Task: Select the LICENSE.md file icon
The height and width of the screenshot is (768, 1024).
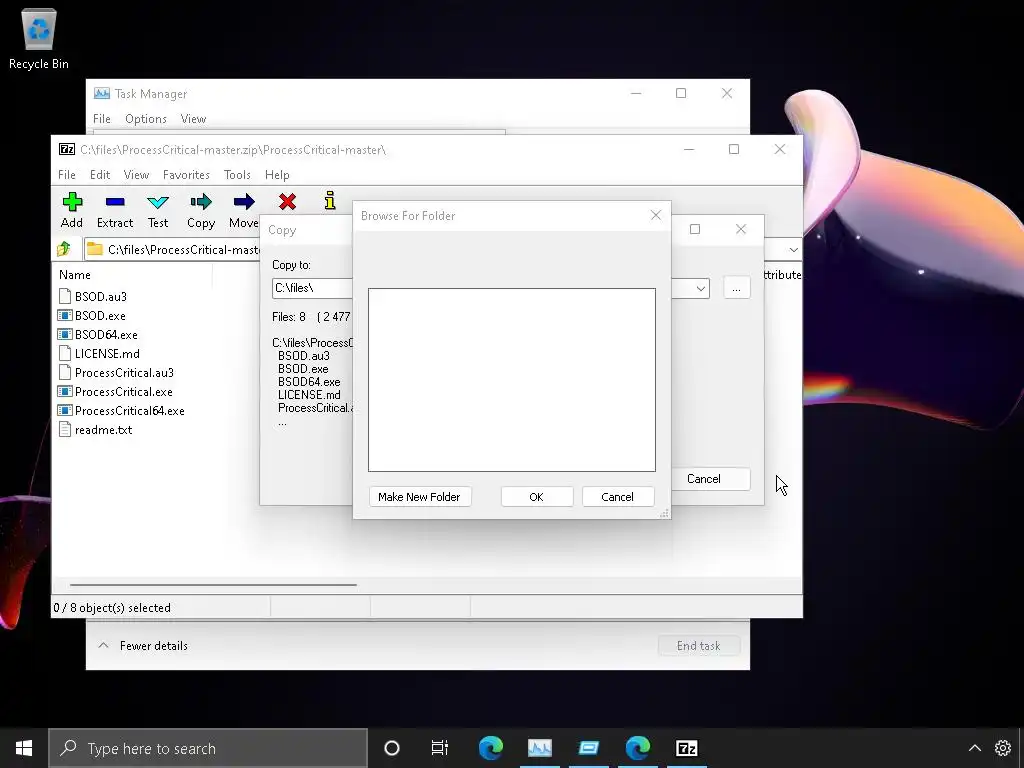Action: click(x=65, y=353)
